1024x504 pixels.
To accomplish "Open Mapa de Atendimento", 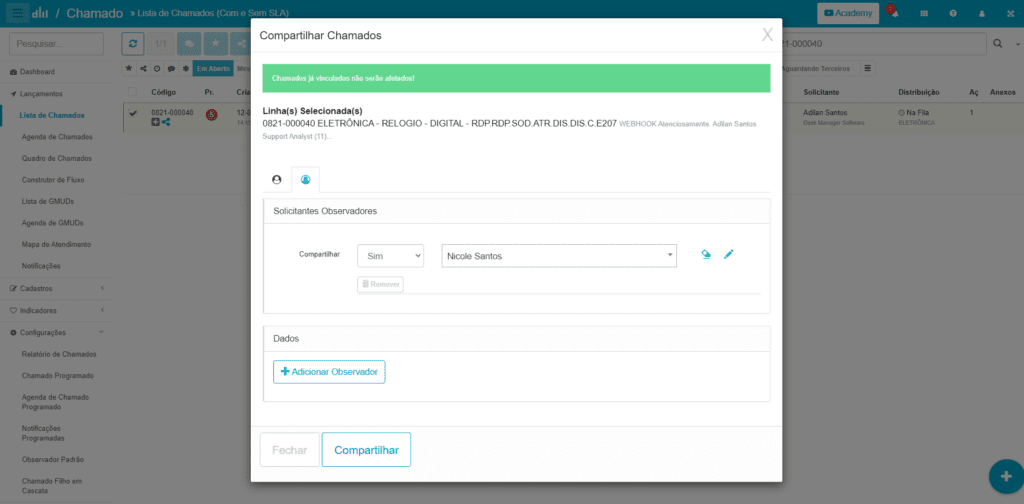I will pos(56,244).
